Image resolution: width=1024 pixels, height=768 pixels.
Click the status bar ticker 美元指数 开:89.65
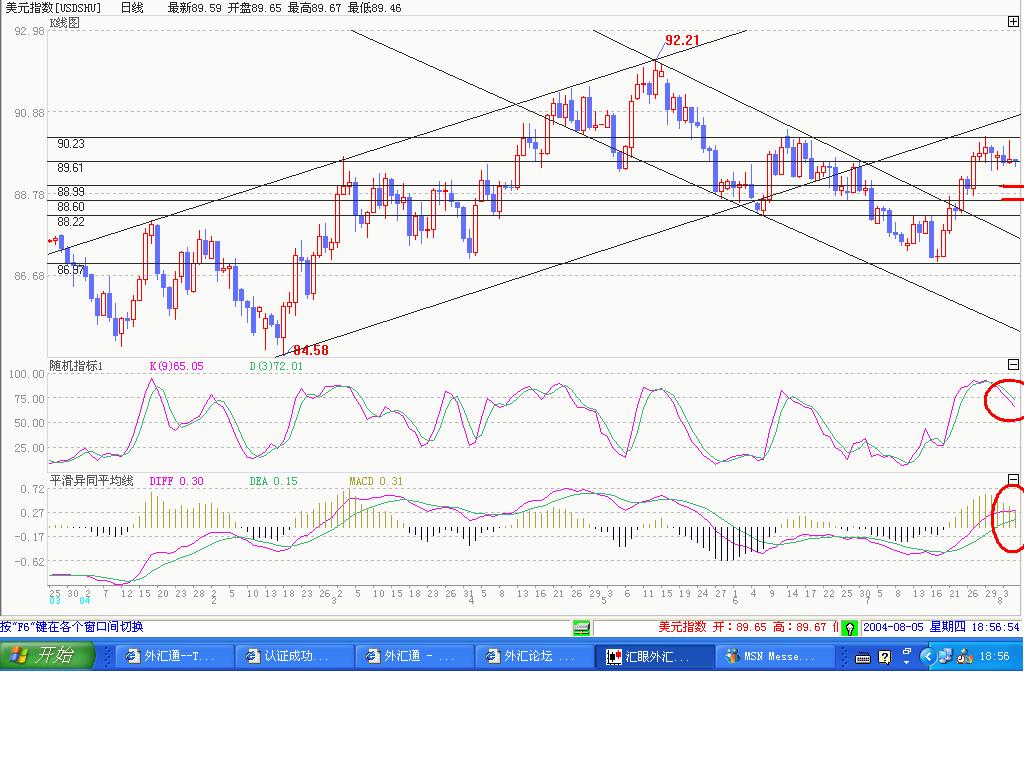click(712, 627)
